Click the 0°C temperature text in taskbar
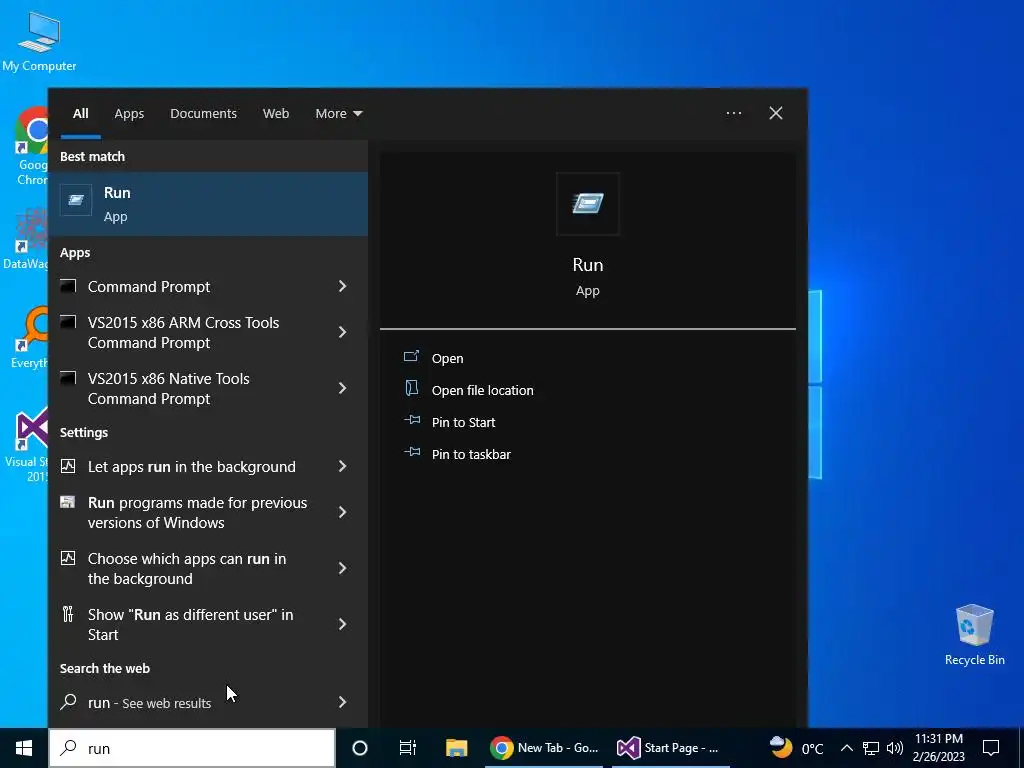1024x768 pixels. click(x=812, y=749)
